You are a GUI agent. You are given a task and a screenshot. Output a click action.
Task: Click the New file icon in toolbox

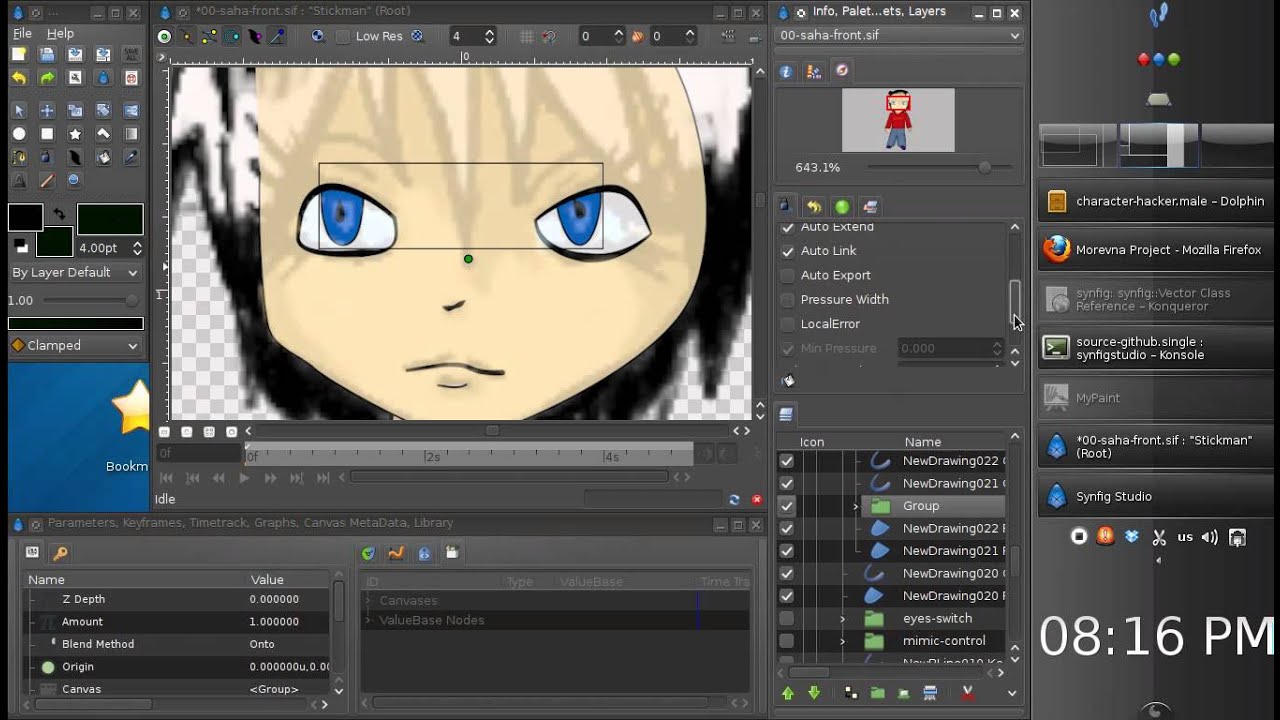coord(19,54)
